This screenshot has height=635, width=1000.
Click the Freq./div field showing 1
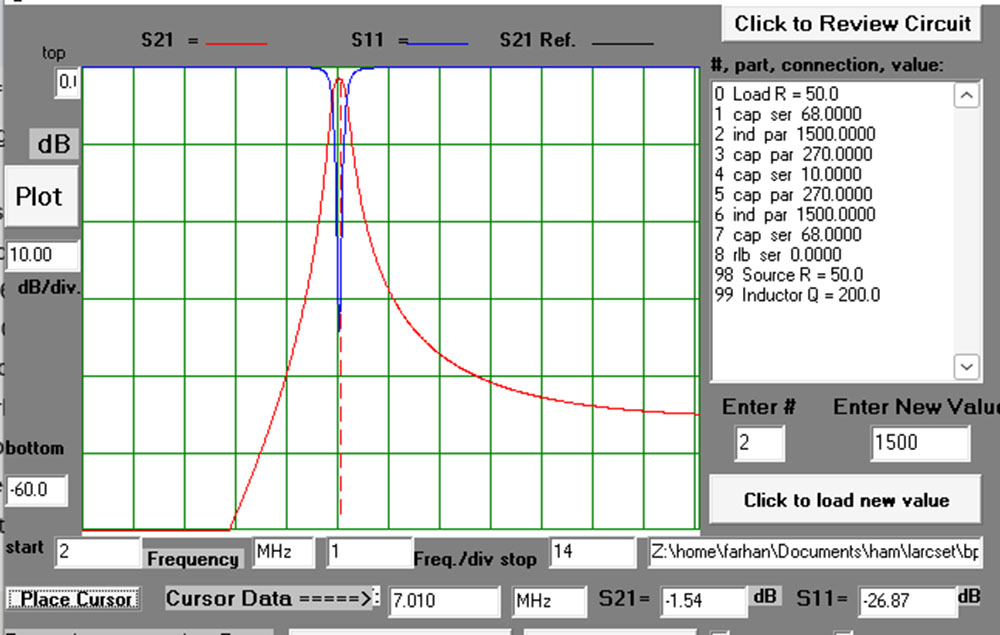tap(368, 551)
